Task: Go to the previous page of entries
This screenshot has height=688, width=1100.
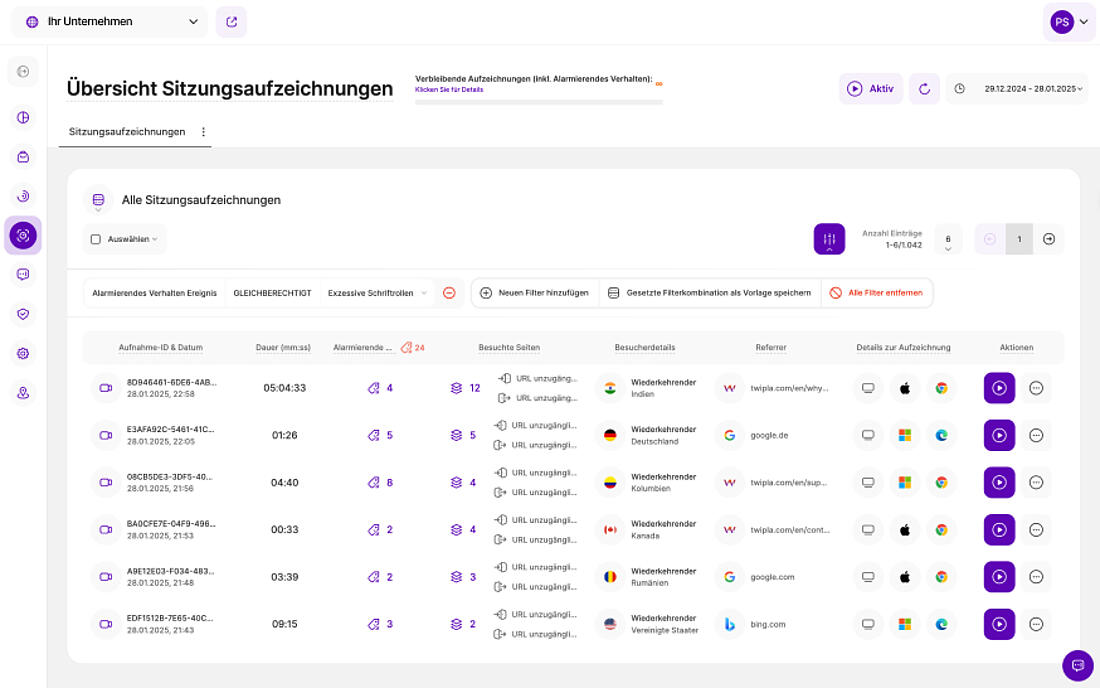Action: point(990,239)
